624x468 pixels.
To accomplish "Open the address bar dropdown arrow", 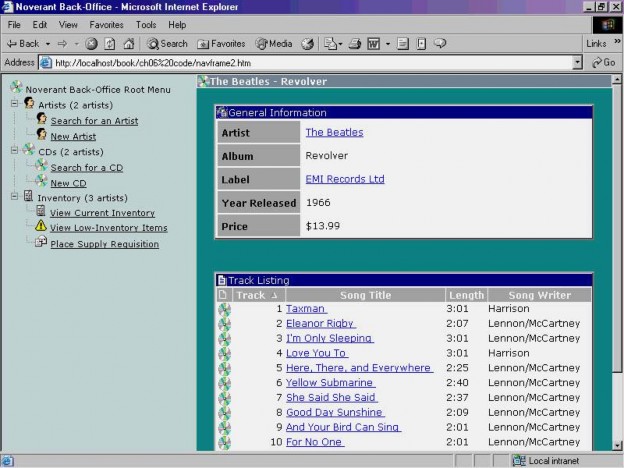I will (x=578, y=62).
